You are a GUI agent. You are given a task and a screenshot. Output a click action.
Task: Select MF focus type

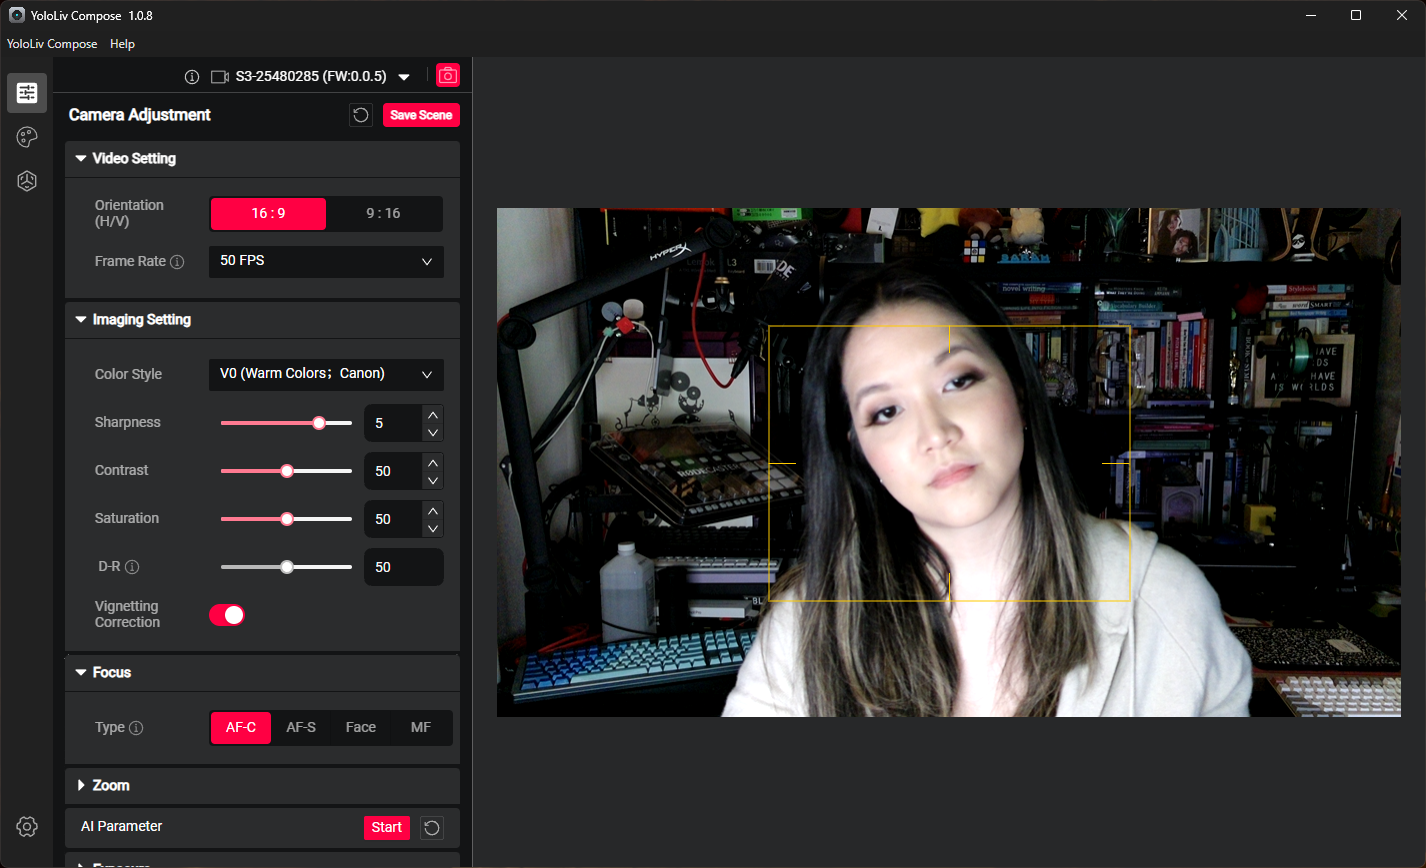coord(421,728)
